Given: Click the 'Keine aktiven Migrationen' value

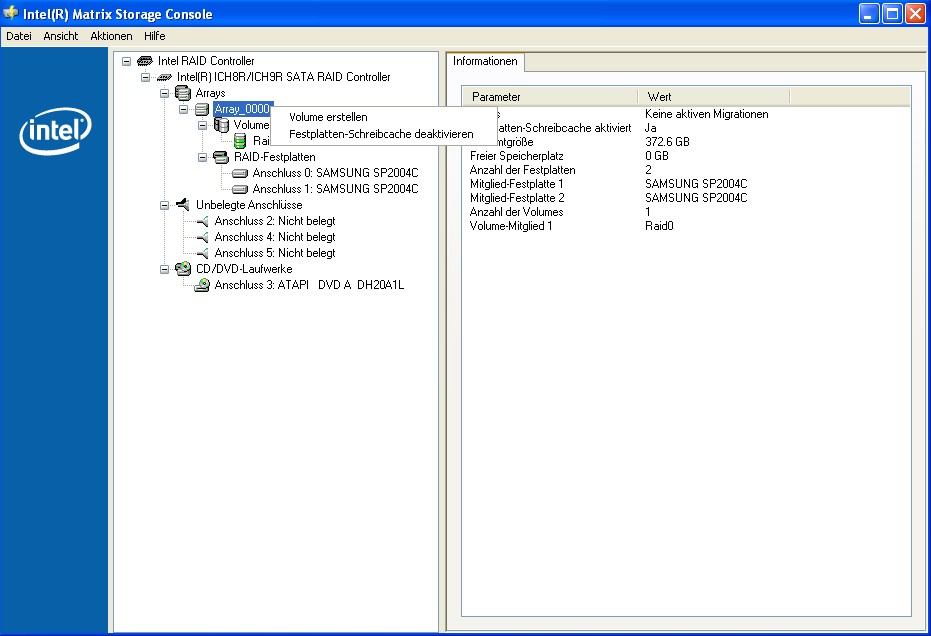Looking at the screenshot, I should [707, 114].
